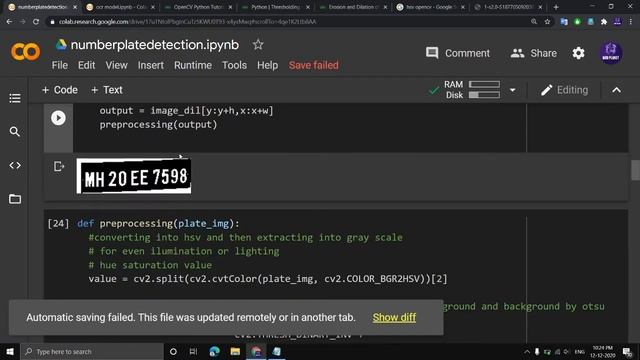640x360 pixels.
Task: Open the Google Drive file icon
Action: click(61, 44)
